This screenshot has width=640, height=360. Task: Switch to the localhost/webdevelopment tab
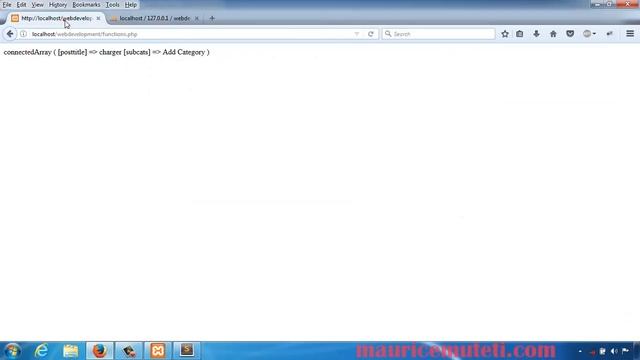click(x=55, y=18)
